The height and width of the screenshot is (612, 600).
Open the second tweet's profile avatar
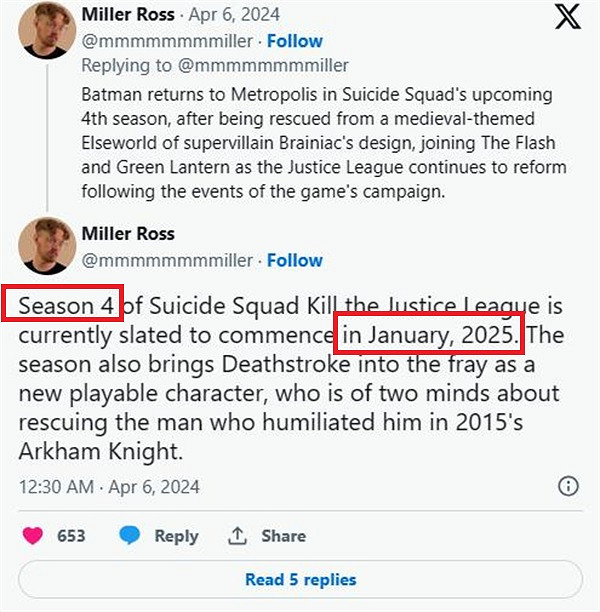[x=44, y=249]
